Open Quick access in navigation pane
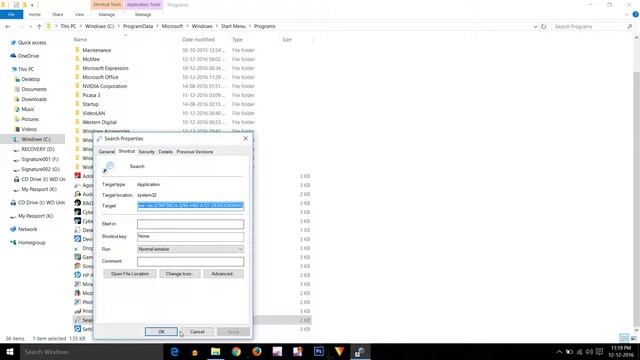 click(32, 42)
